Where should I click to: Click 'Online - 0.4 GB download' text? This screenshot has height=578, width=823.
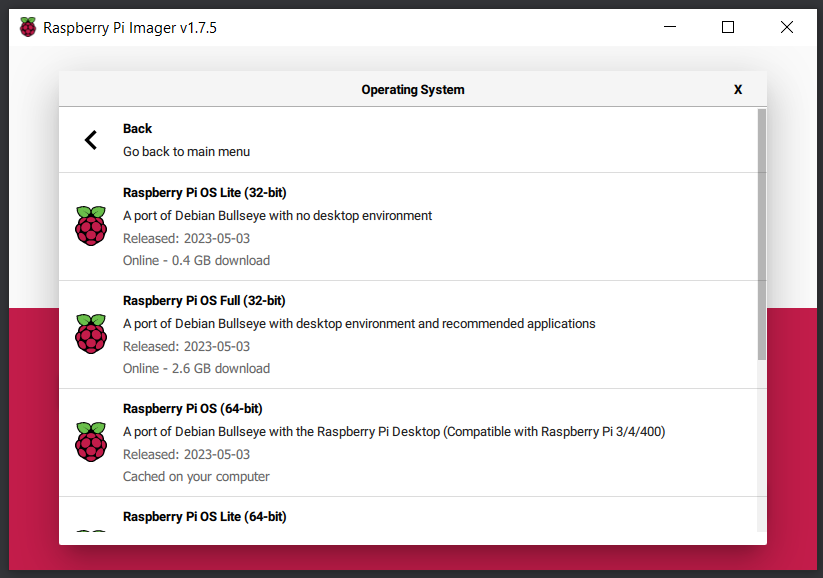click(x=196, y=261)
